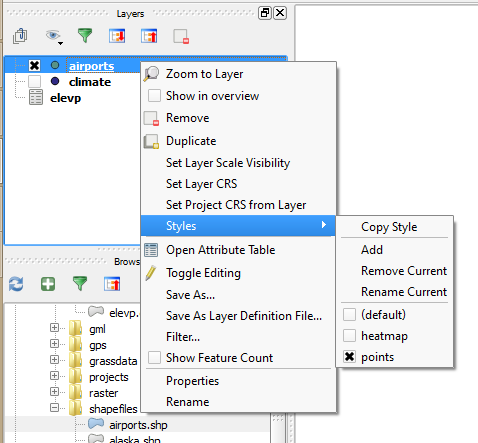Click the green Add Selected Layers icon
The image size is (478, 443).
pyautogui.click(x=48, y=284)
